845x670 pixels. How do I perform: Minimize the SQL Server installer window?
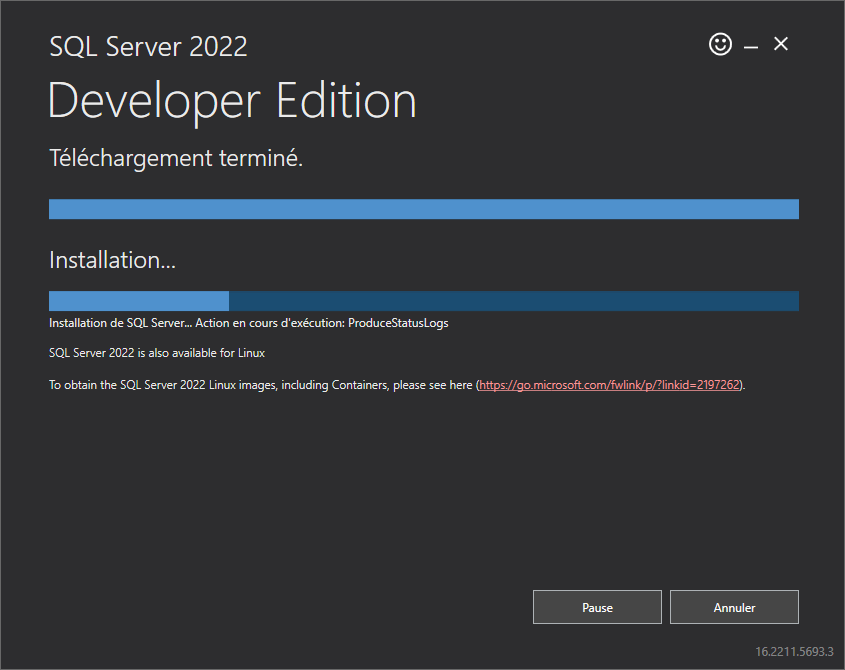[751, 47]
